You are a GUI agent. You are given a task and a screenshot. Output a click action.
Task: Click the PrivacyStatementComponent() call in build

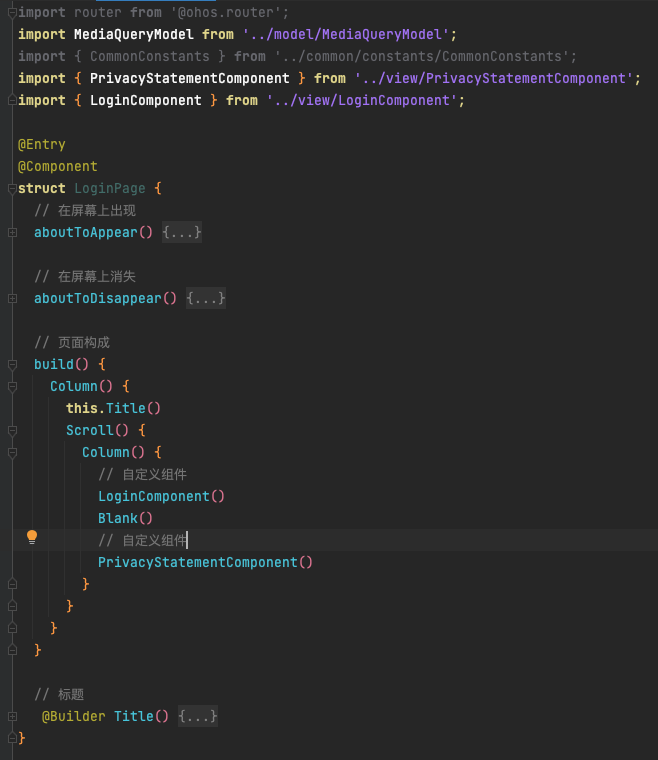click(x=205, y=562)
